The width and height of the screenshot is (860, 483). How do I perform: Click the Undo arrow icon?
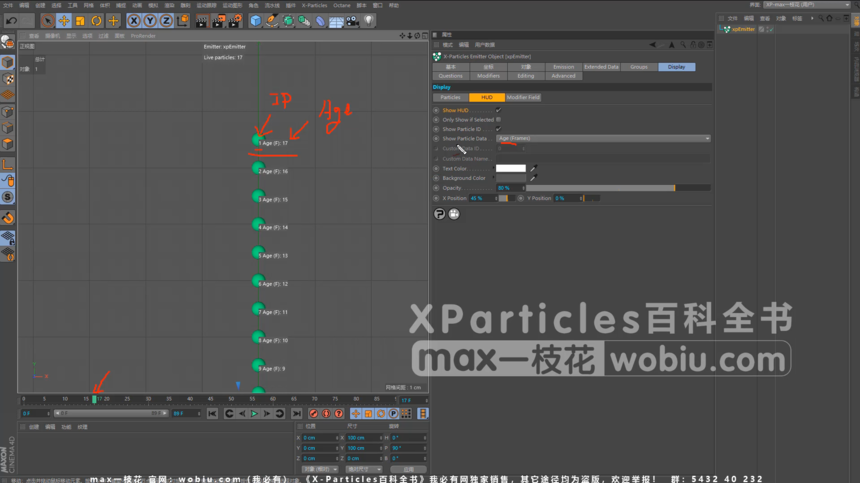coord(11,21)
